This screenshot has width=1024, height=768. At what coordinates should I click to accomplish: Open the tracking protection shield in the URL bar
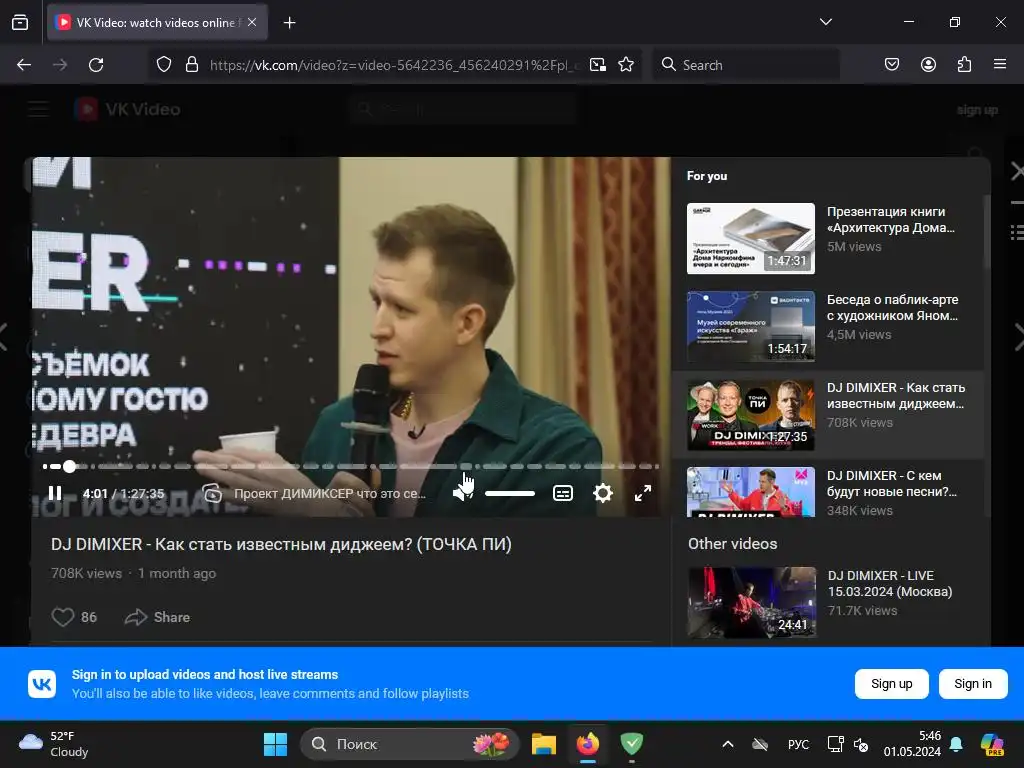[x=164, y=65]
